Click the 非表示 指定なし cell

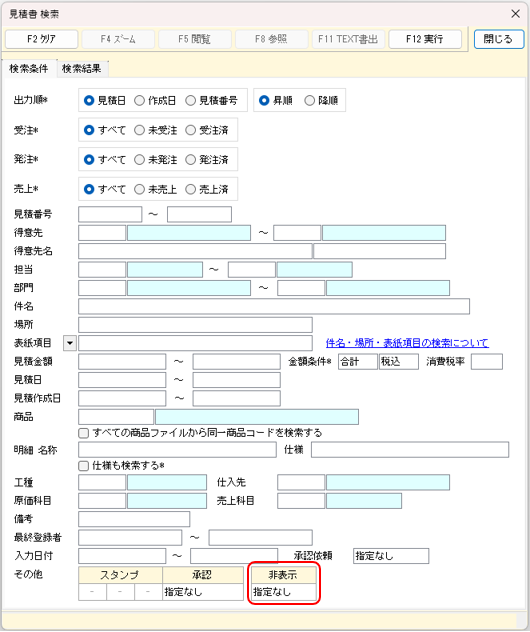[284, 592]
